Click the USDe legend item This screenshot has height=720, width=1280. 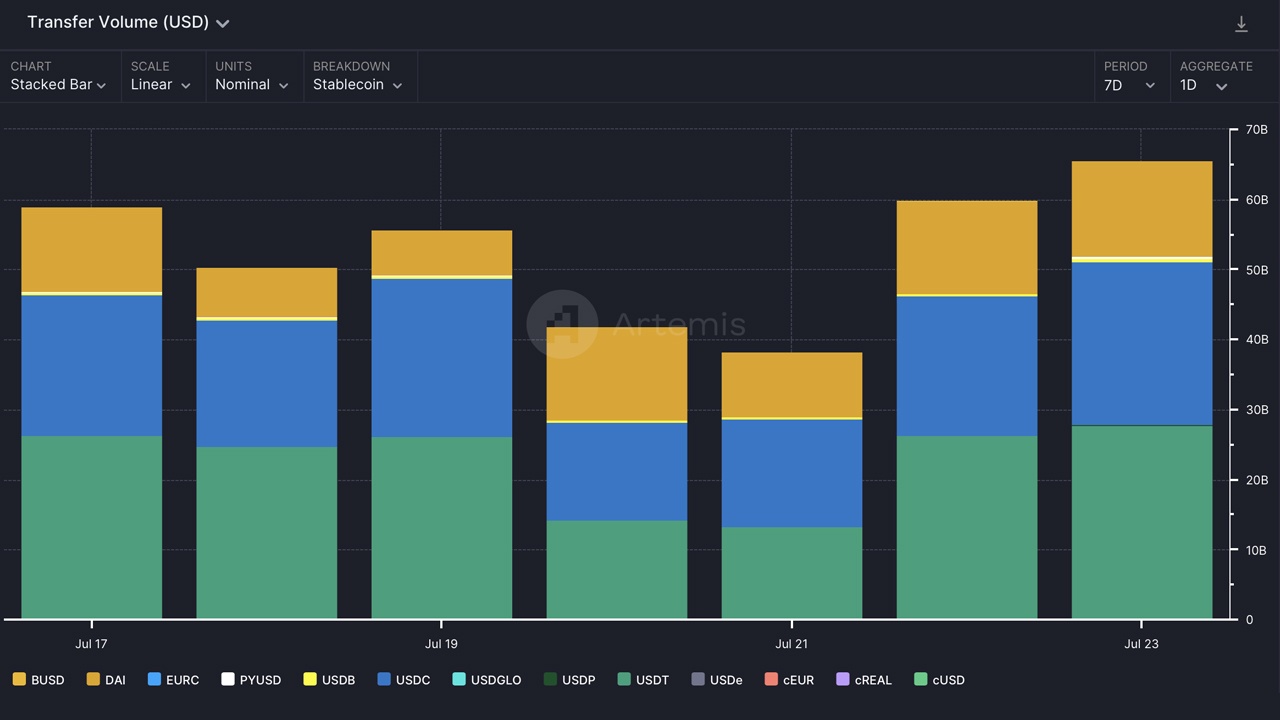click(x=716, y=680)
